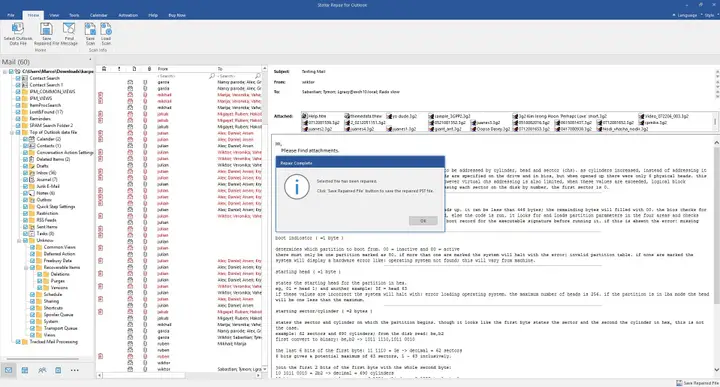This screenshot has height=387, width=720.
Task: Open the Find Message tool
Action: tap(69, 34)
